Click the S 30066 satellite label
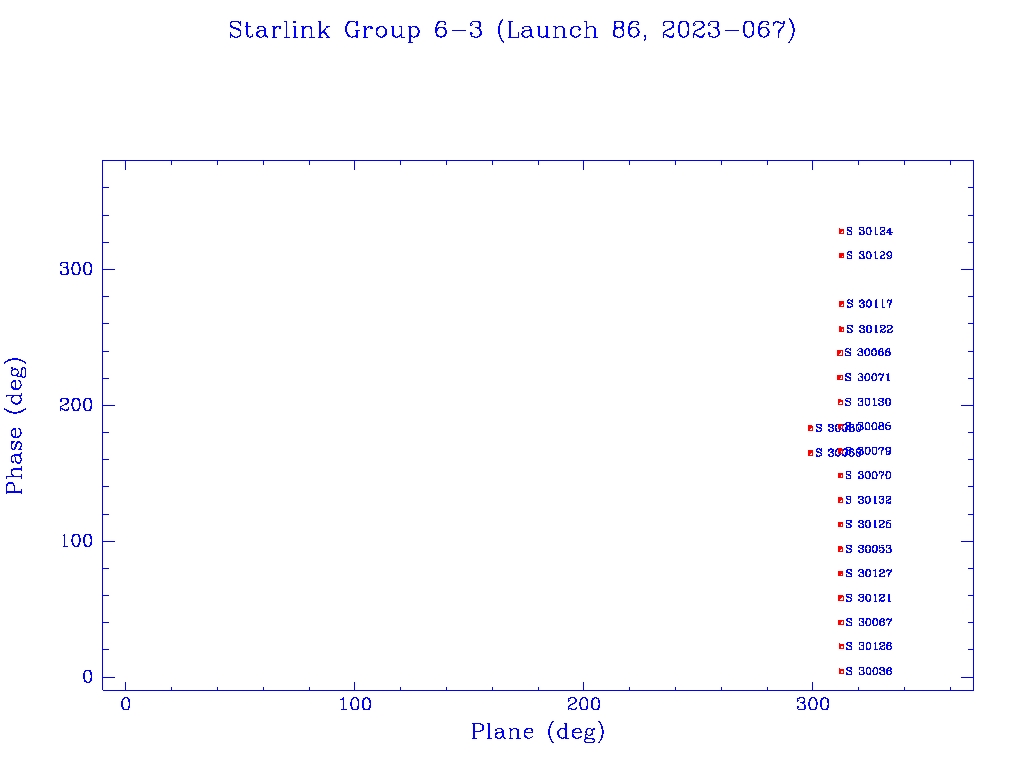1024x768 pixels. click(868, 353)
